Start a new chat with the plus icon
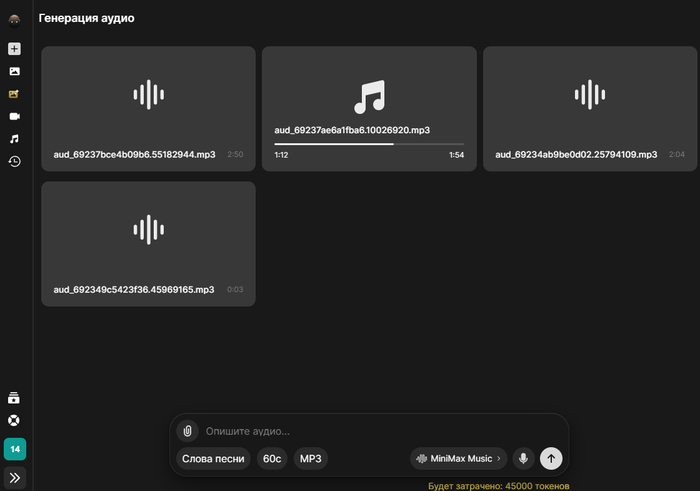The width and height of the screenshot is (700, 491). point(14,49)
